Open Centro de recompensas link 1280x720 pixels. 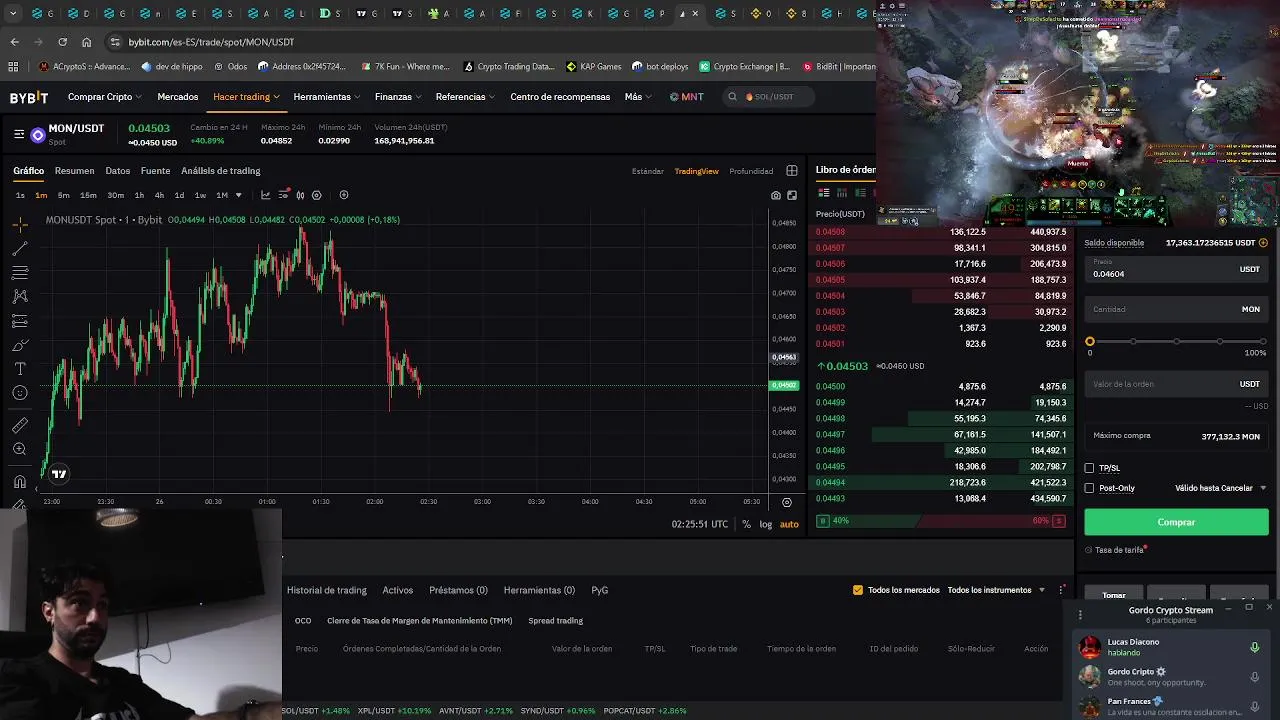click(560, 97)
